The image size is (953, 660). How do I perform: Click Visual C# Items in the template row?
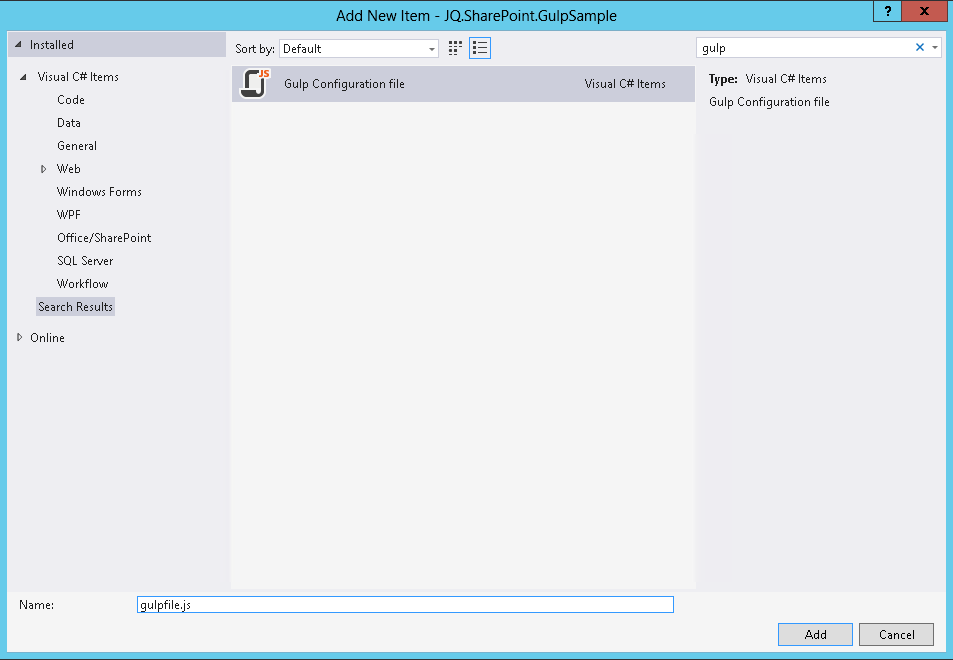(x=625, y=84)
